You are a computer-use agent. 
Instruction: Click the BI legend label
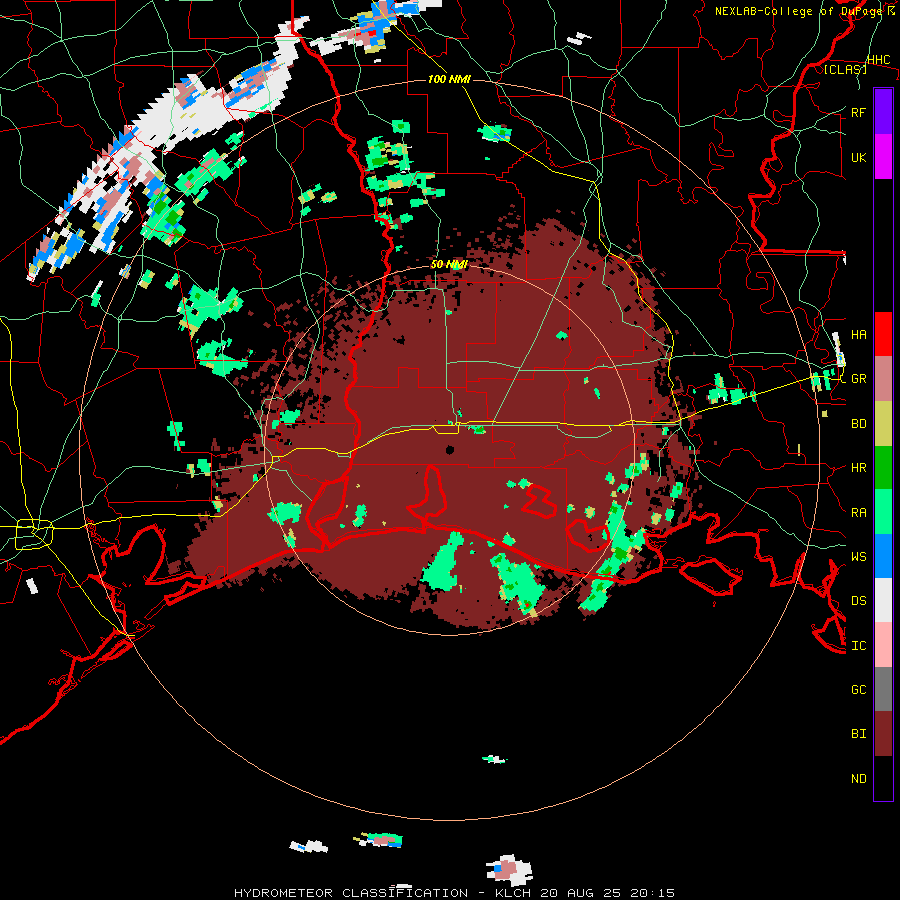pyautogui.click(x=858, y=734)
